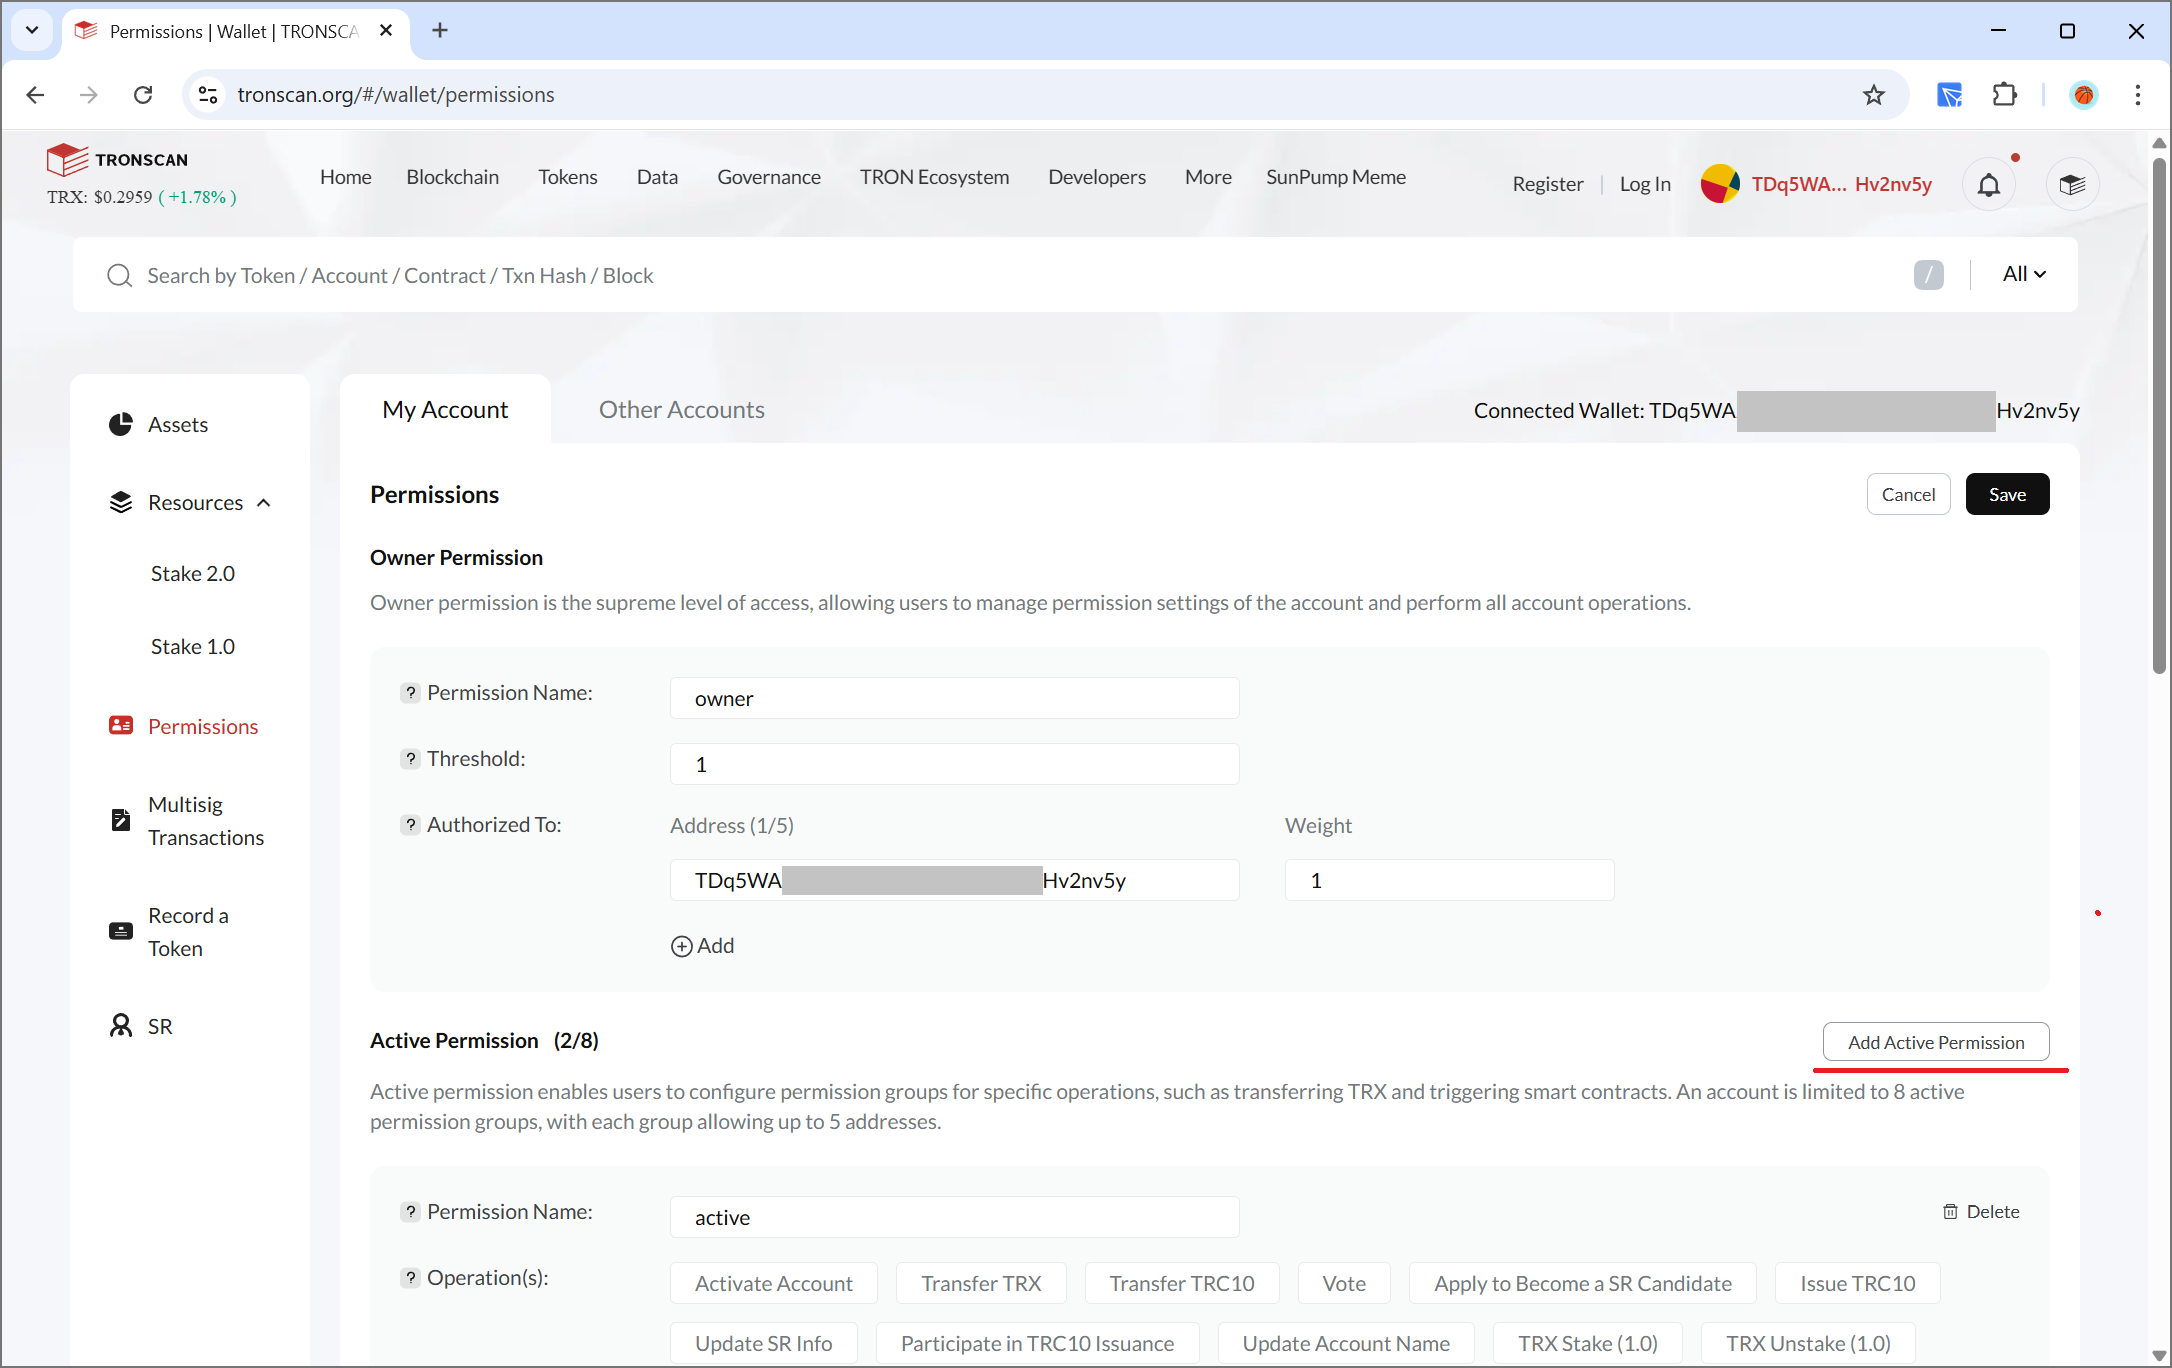Click help icon next to owner Permission Name
The image size is (2172, 1368).
pos(410,693)
